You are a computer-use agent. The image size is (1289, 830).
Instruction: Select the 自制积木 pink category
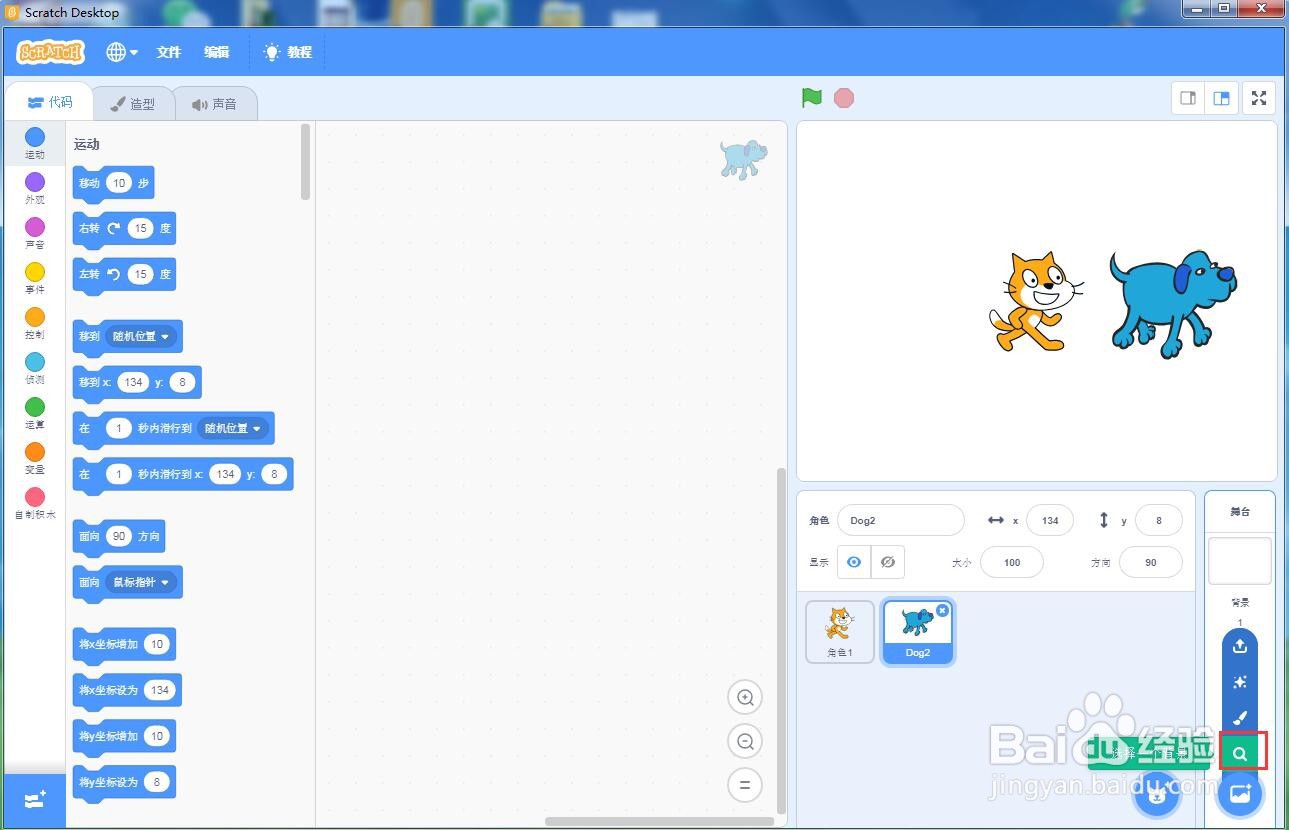click(x=35, y=502)
